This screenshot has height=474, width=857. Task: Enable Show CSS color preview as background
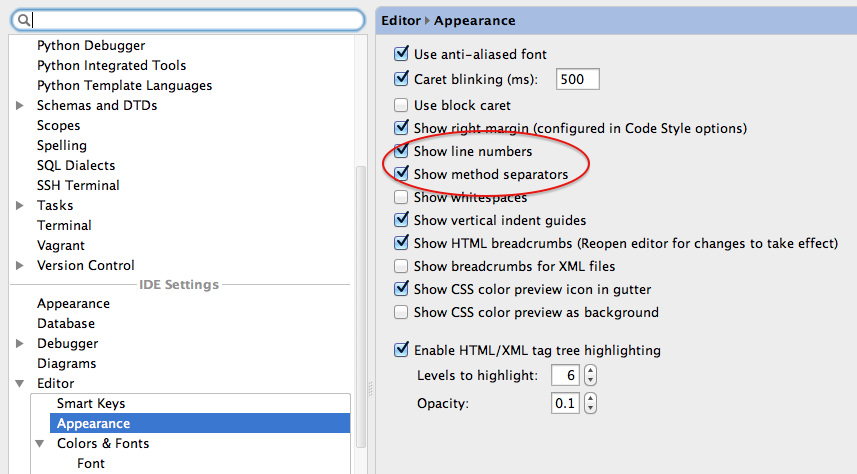pyautogui.click(x=401, y=312)
